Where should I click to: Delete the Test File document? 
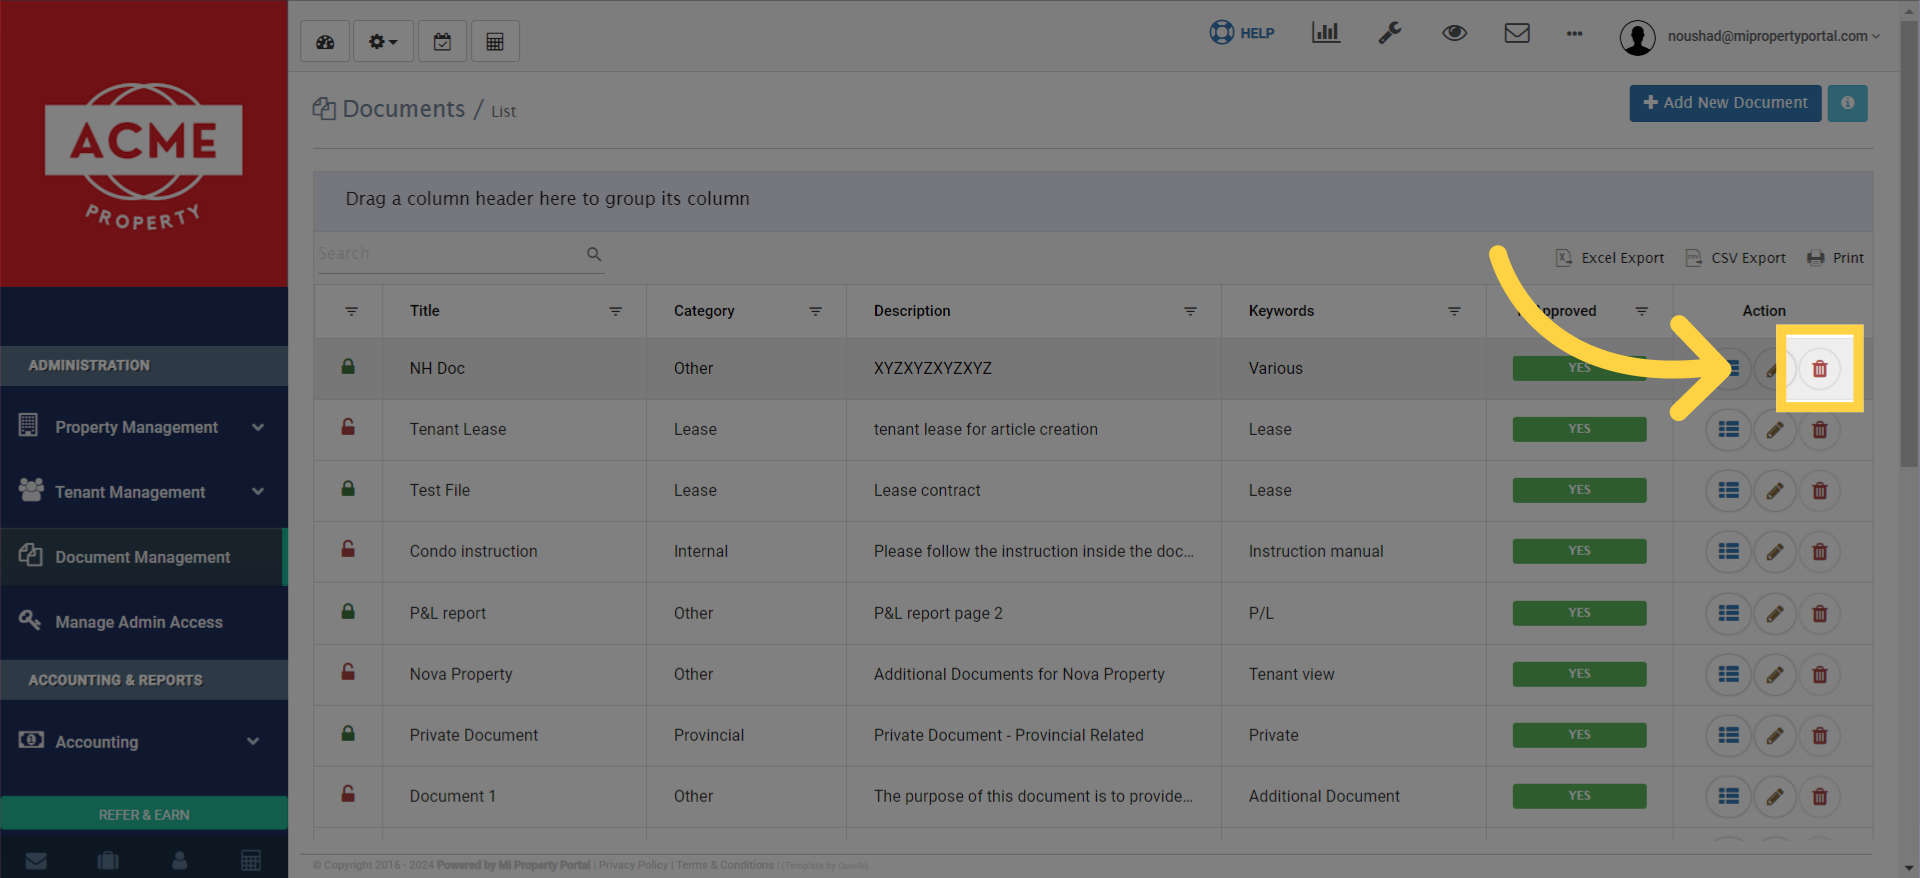[x=1820, y=491]
